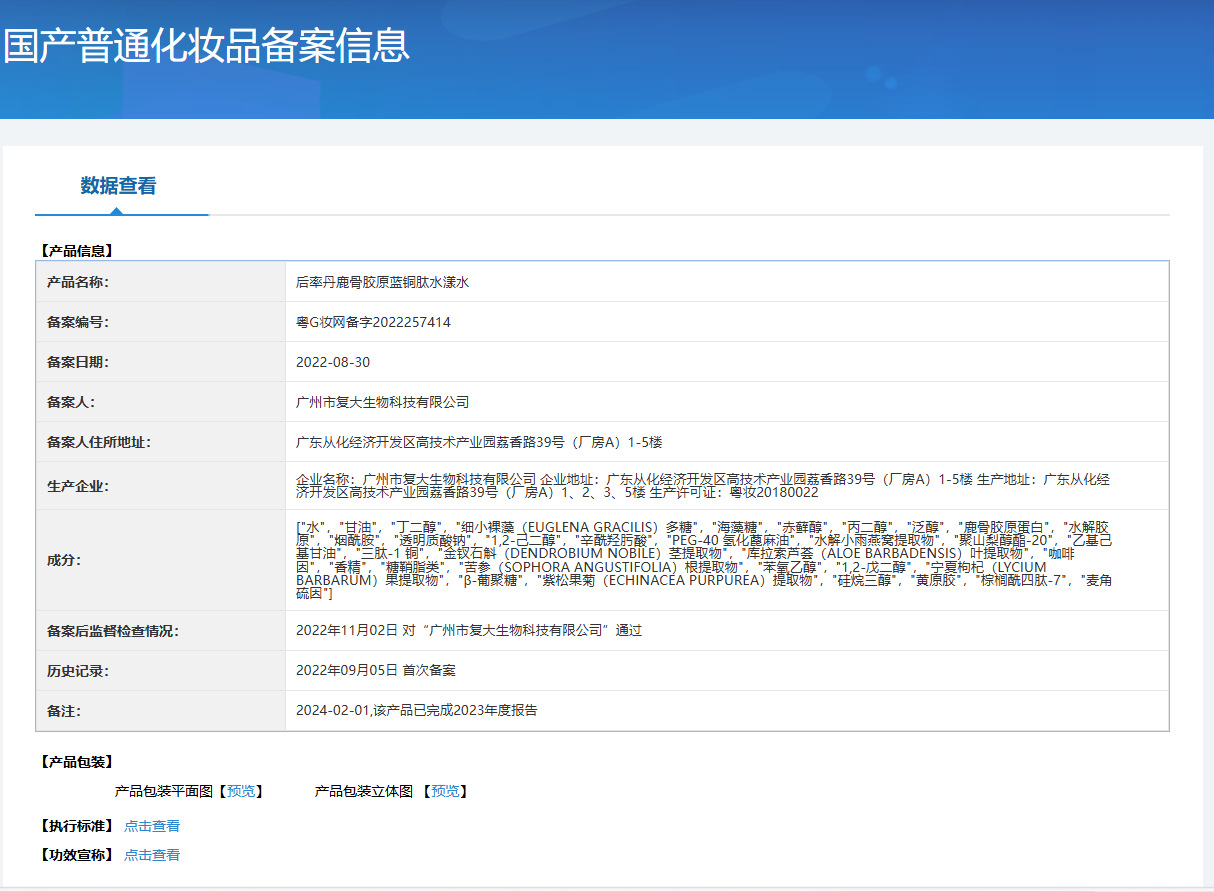Preview the 产品包装立体图 image

click(x=445, y=791)
